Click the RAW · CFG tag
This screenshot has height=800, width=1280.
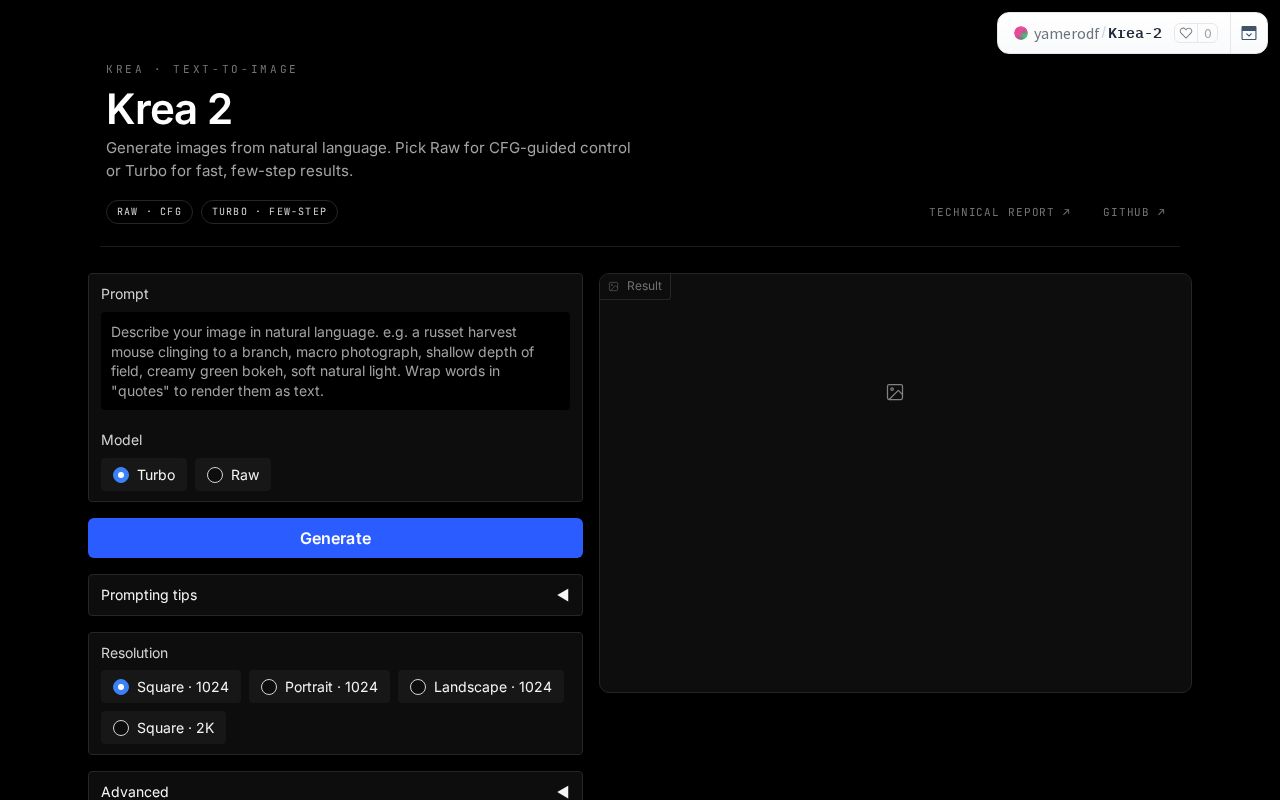tap(149, 212)
